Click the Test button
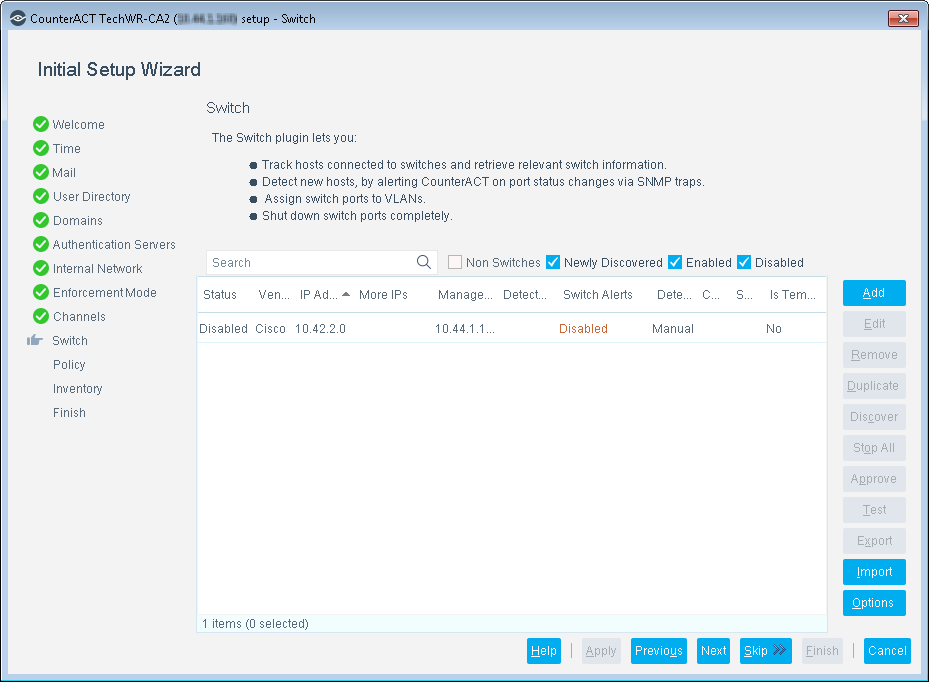 (874, 510)
